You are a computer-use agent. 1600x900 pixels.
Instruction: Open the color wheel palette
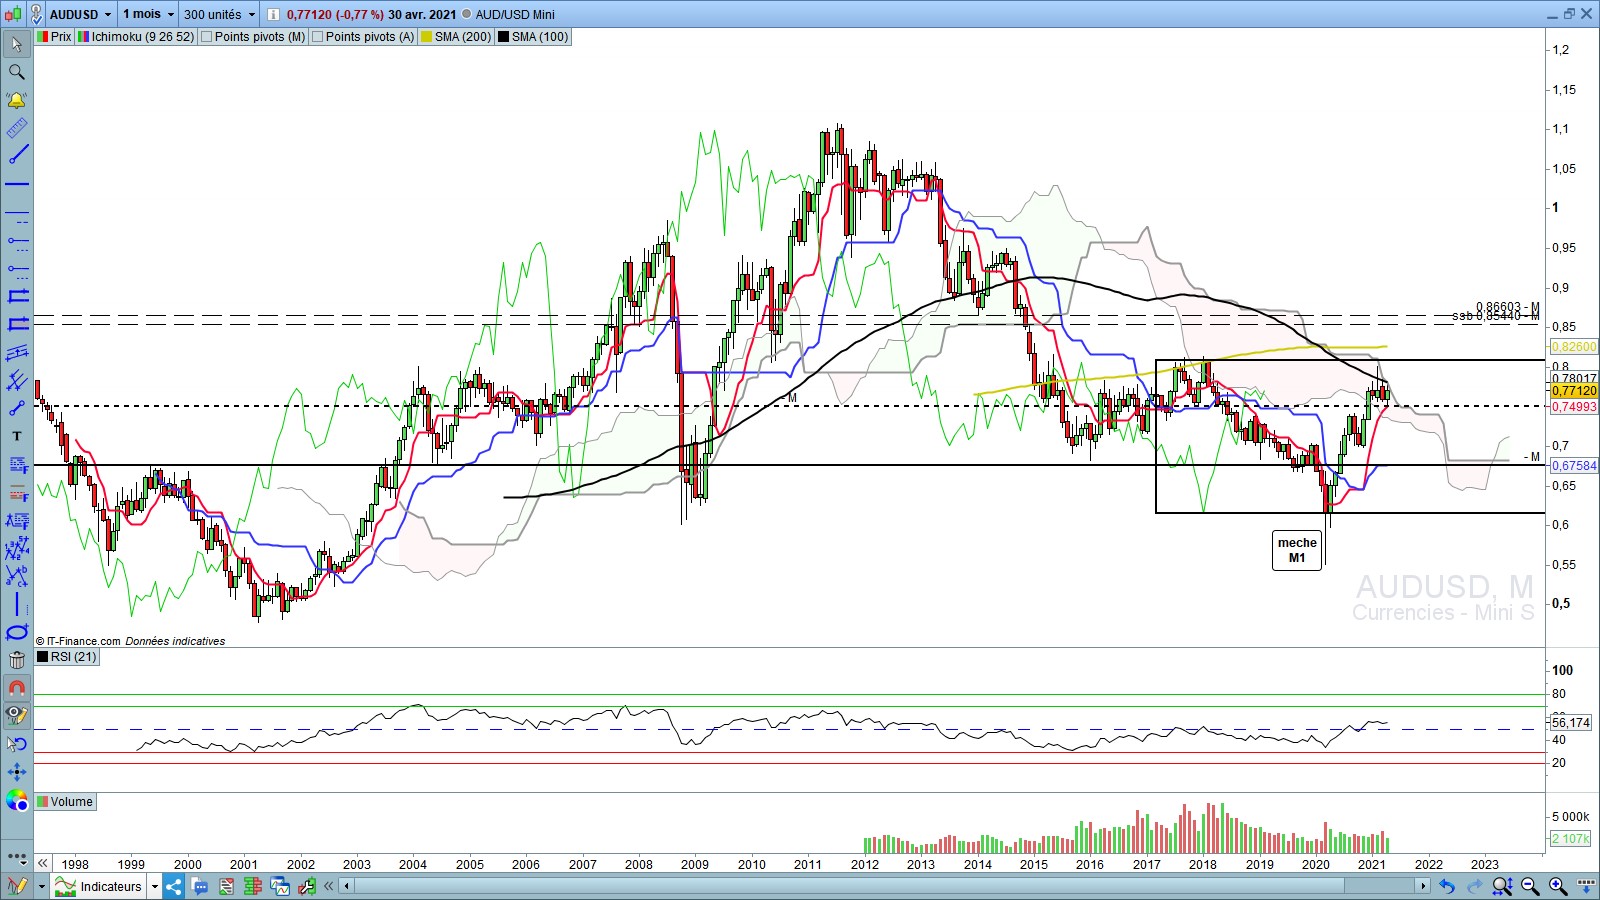coord(17,800)
